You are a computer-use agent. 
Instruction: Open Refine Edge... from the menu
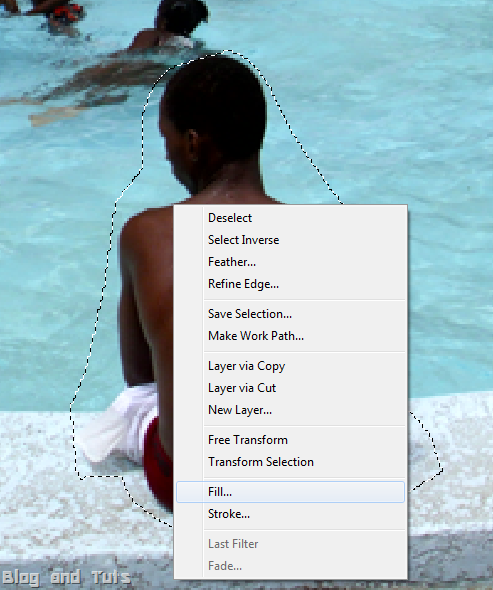[290, 284]
